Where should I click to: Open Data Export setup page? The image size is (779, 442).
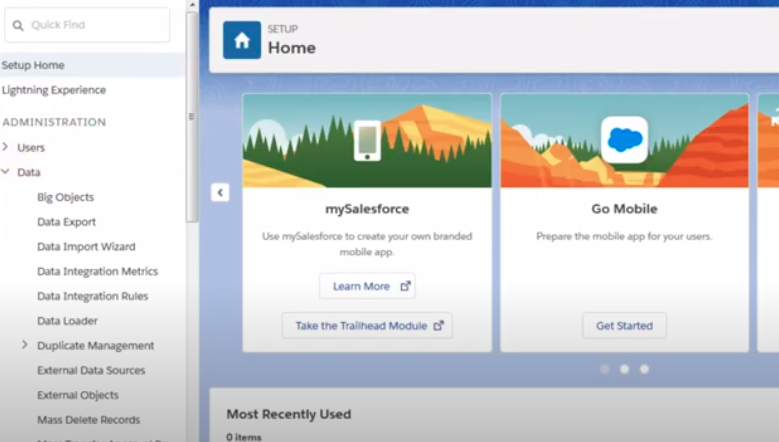point(67,222)
